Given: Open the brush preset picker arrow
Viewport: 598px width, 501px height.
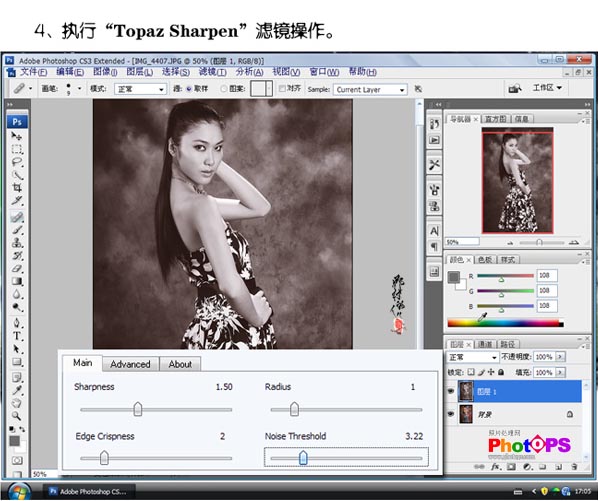Looking at the screenshot, I should (79, 88).
